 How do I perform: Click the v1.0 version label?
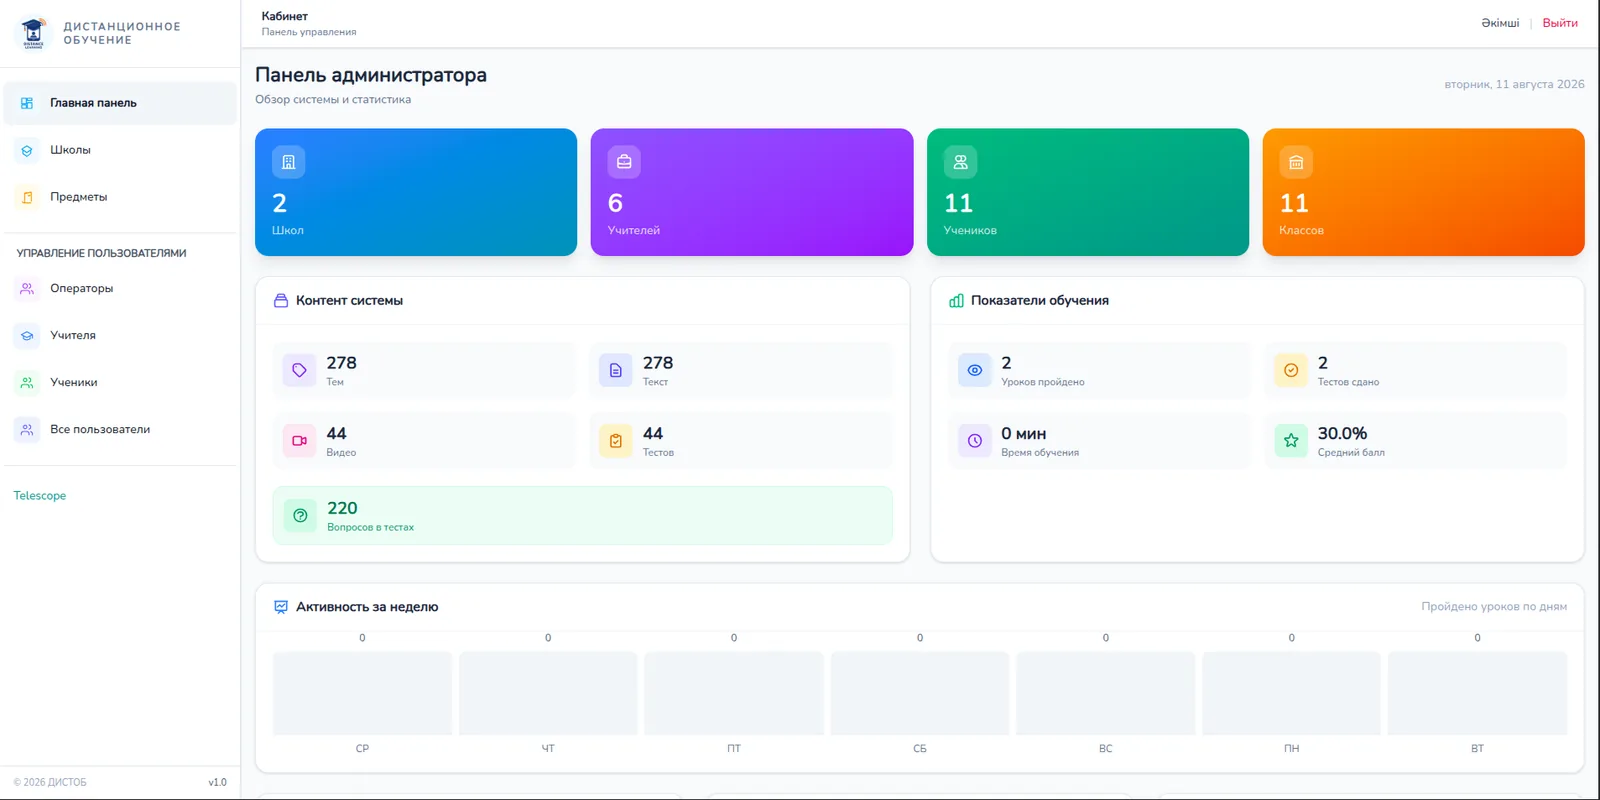(x=218, y=783)
